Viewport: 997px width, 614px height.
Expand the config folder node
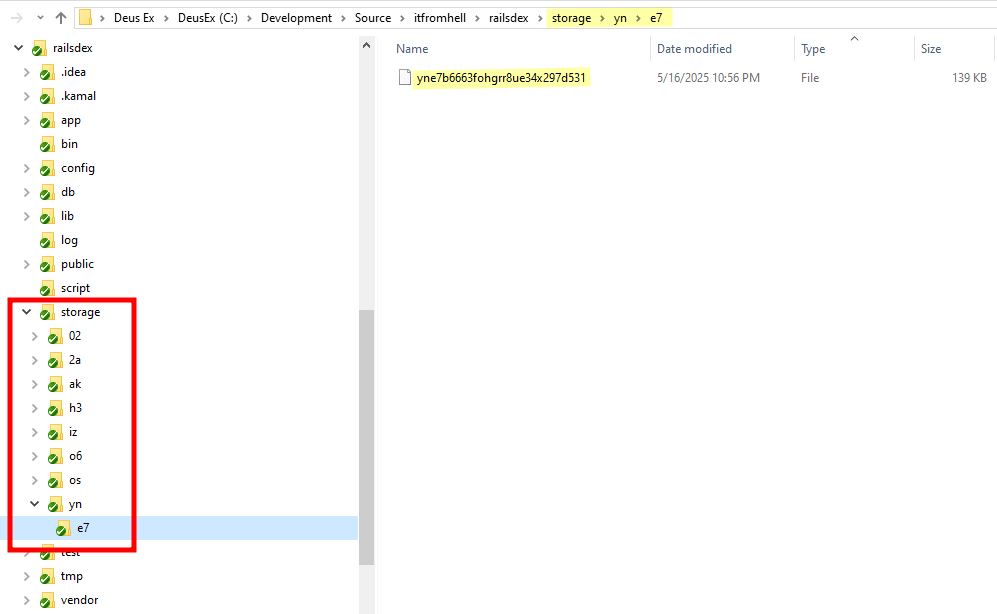(26, 169)
